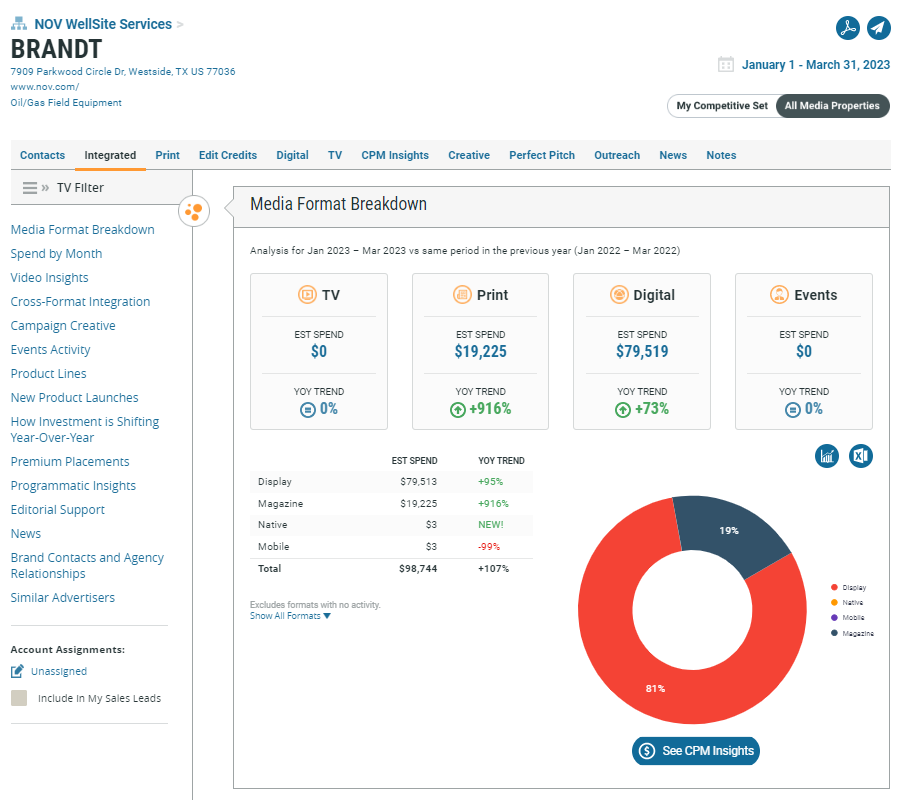The image size is (915, 800).
Task: Click TV YOY flat trend icon
Action: 308,410
